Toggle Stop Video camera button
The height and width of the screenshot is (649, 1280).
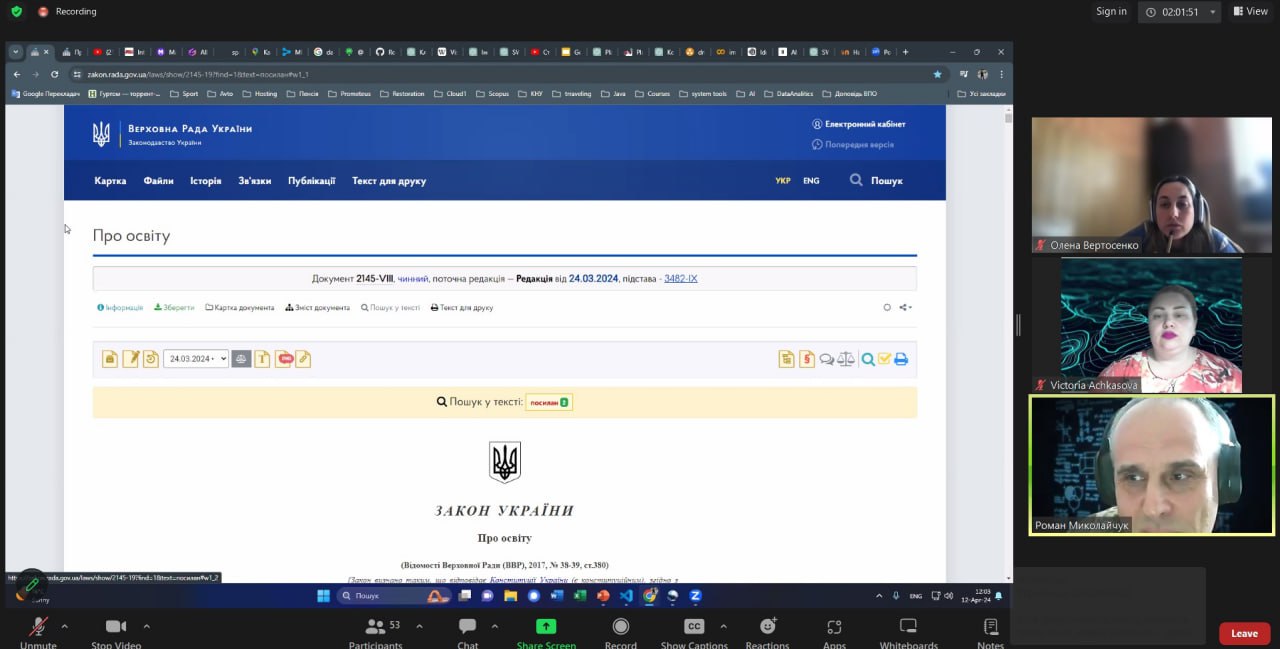116,627
